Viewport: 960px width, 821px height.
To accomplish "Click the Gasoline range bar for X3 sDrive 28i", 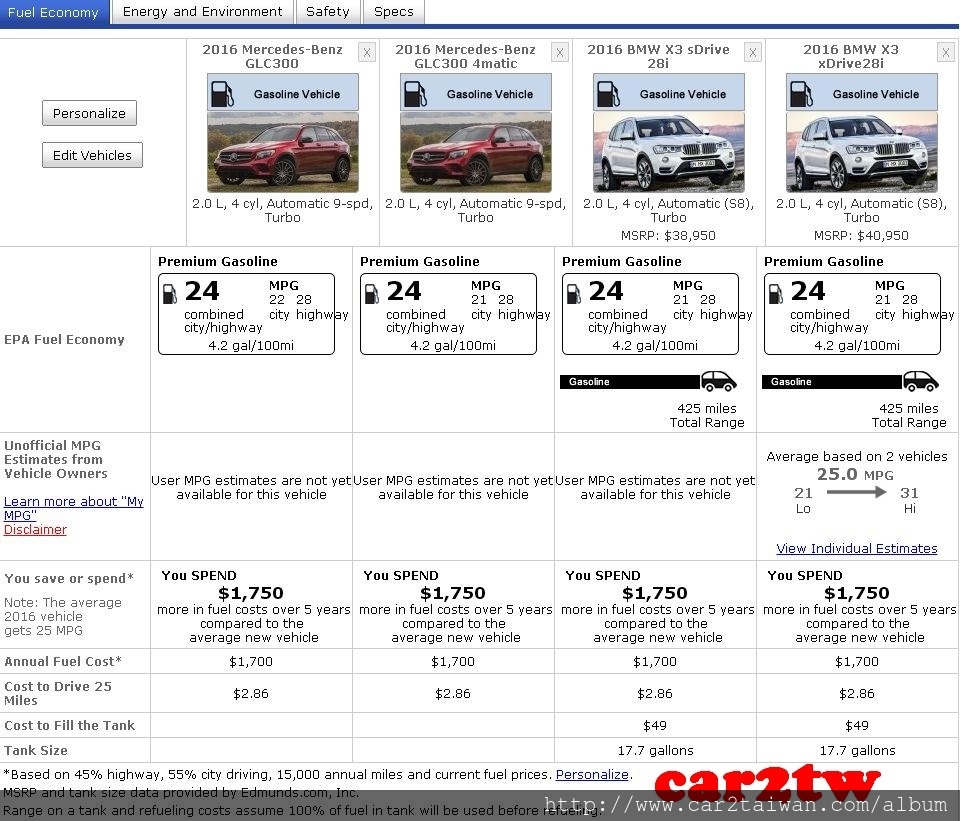I will pos(630,381).
